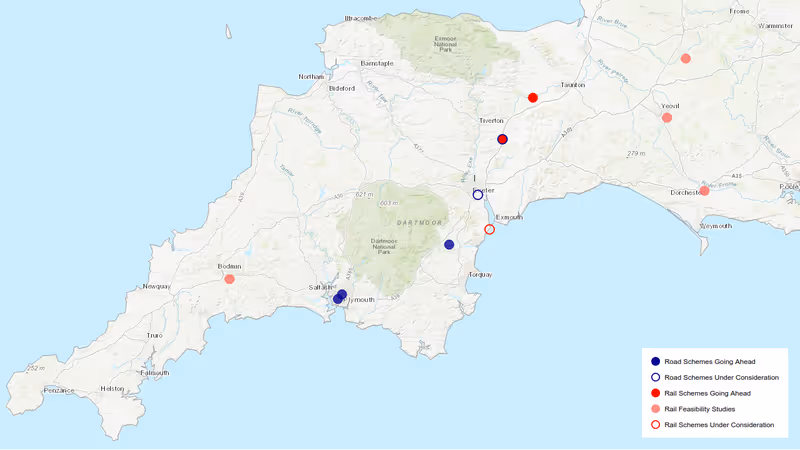Click the Rail Feasibility Studies legend label
Image resolution: width=800 pixels, height=450 pixels.
pyautogui.click(x=699, y=409)
